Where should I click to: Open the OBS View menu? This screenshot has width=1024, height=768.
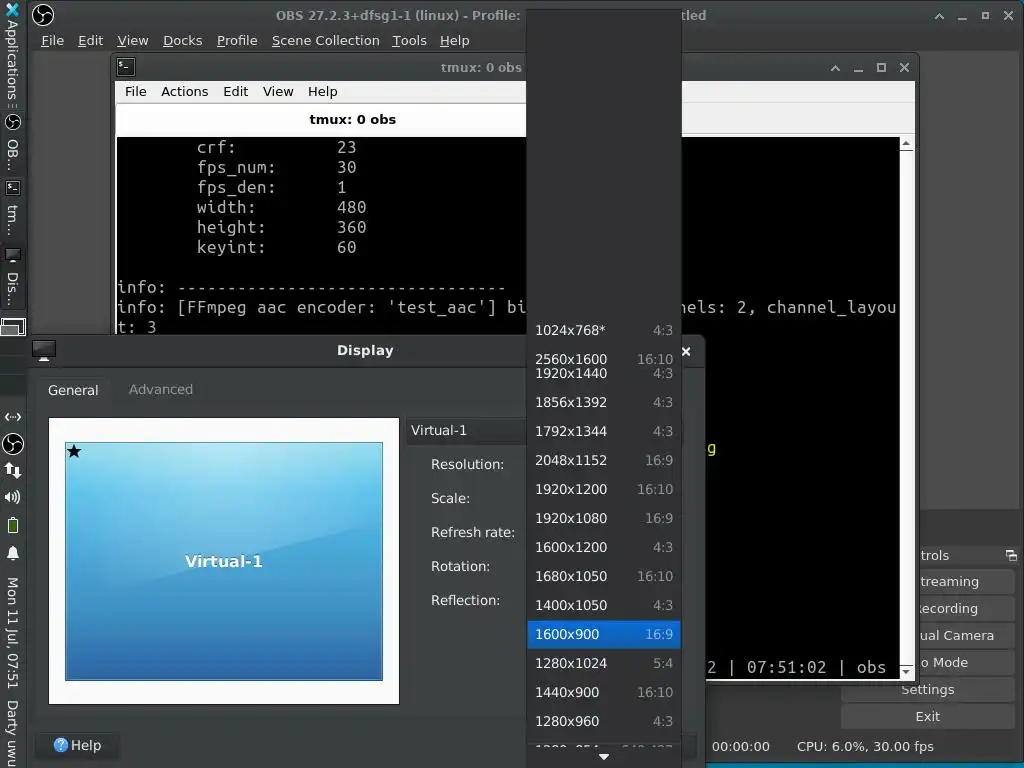[x=133, y=40]
